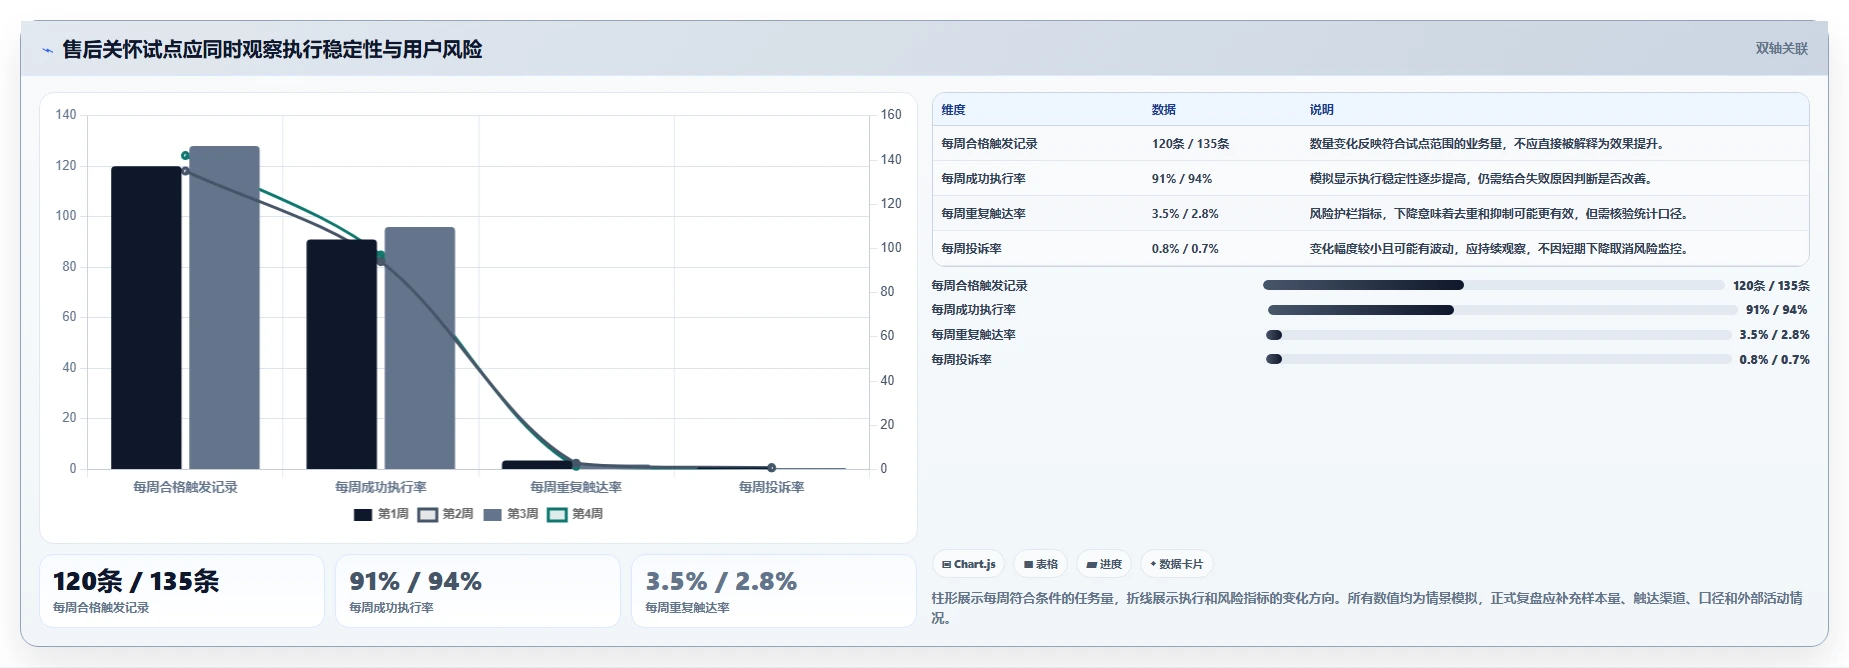Click the gray week-3 bar for 每周合格触发记录
This screenshot has height=668, width=1849.
tap(224, 308)
